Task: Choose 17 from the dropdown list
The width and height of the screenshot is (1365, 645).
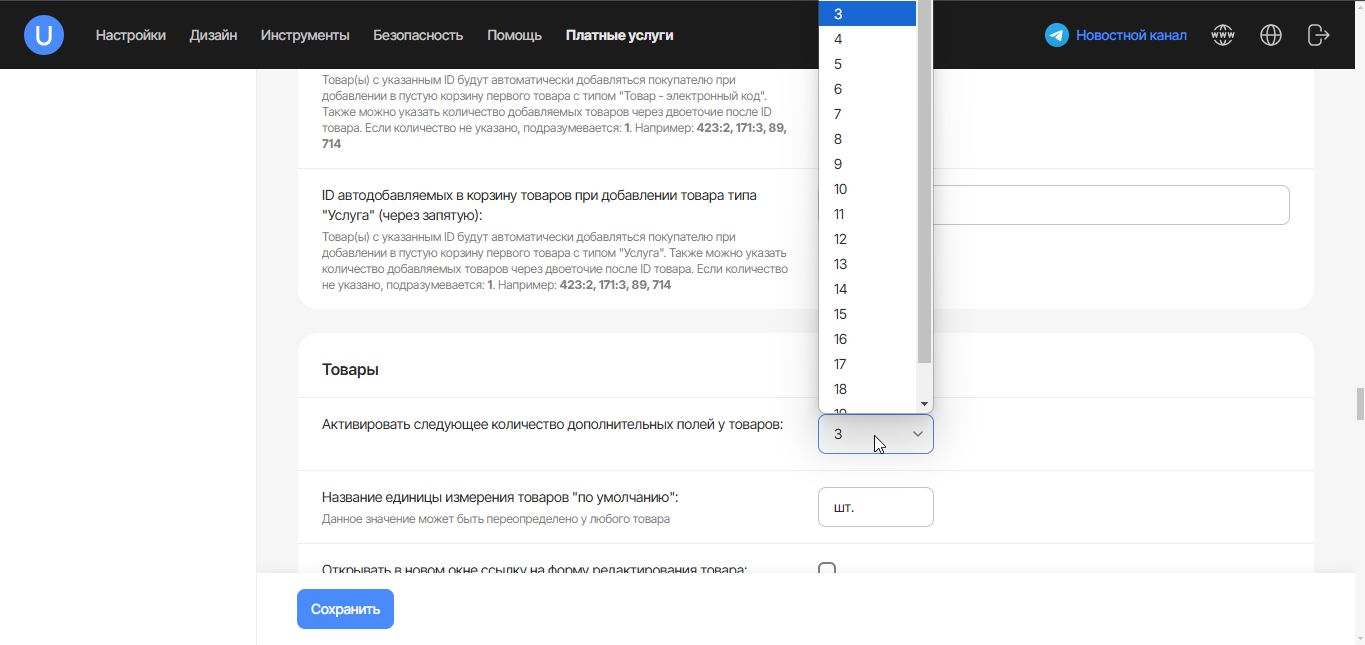Action: click(x=840, y=364)
